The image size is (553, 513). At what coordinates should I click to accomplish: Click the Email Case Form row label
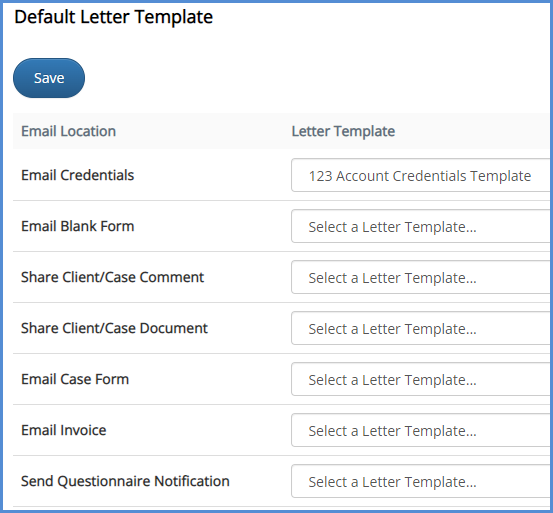(75, 379)
